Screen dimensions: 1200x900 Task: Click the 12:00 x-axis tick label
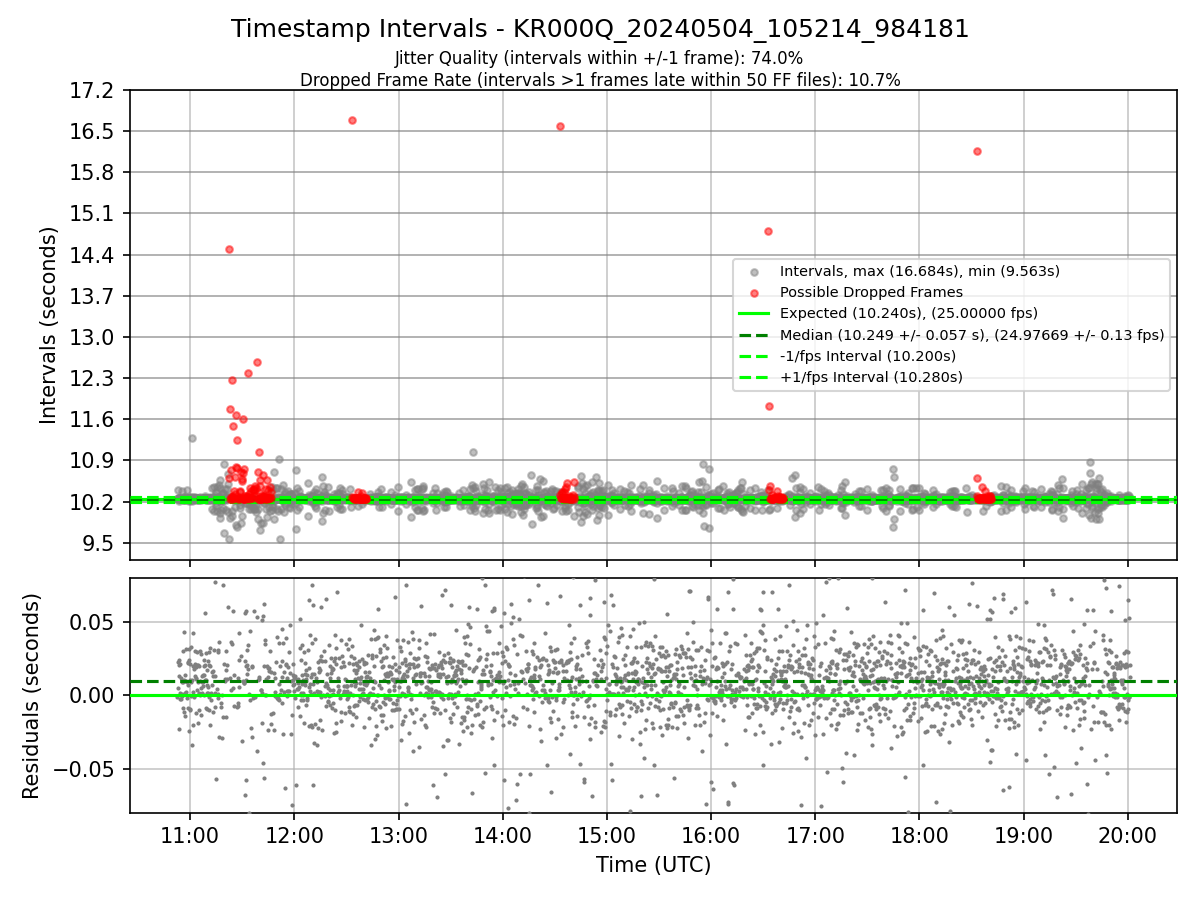294,835
